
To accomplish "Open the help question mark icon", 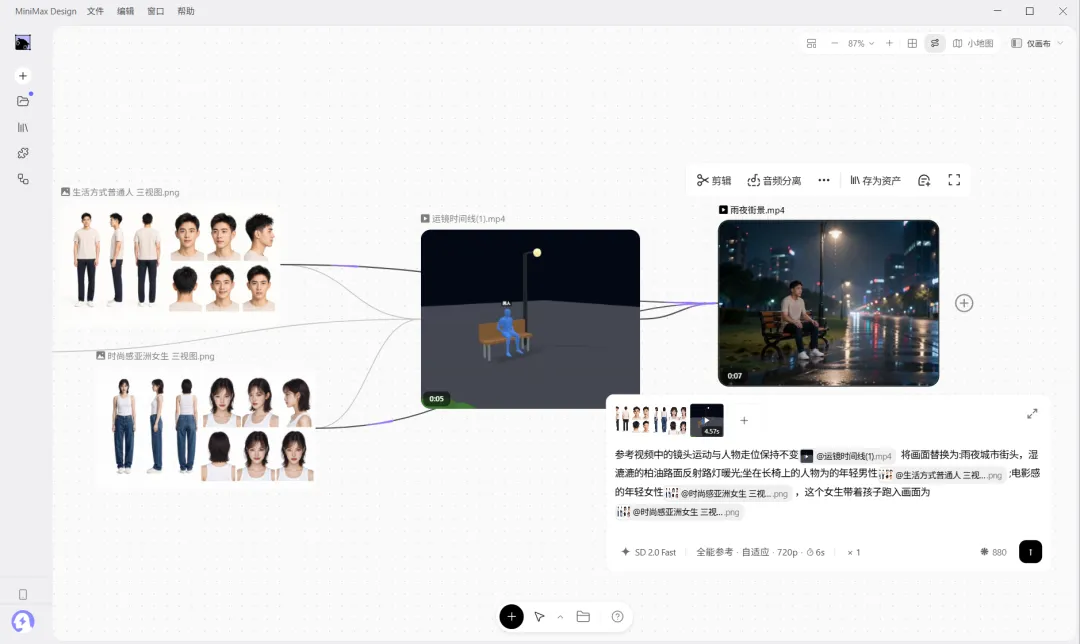I will coord(617,616).
